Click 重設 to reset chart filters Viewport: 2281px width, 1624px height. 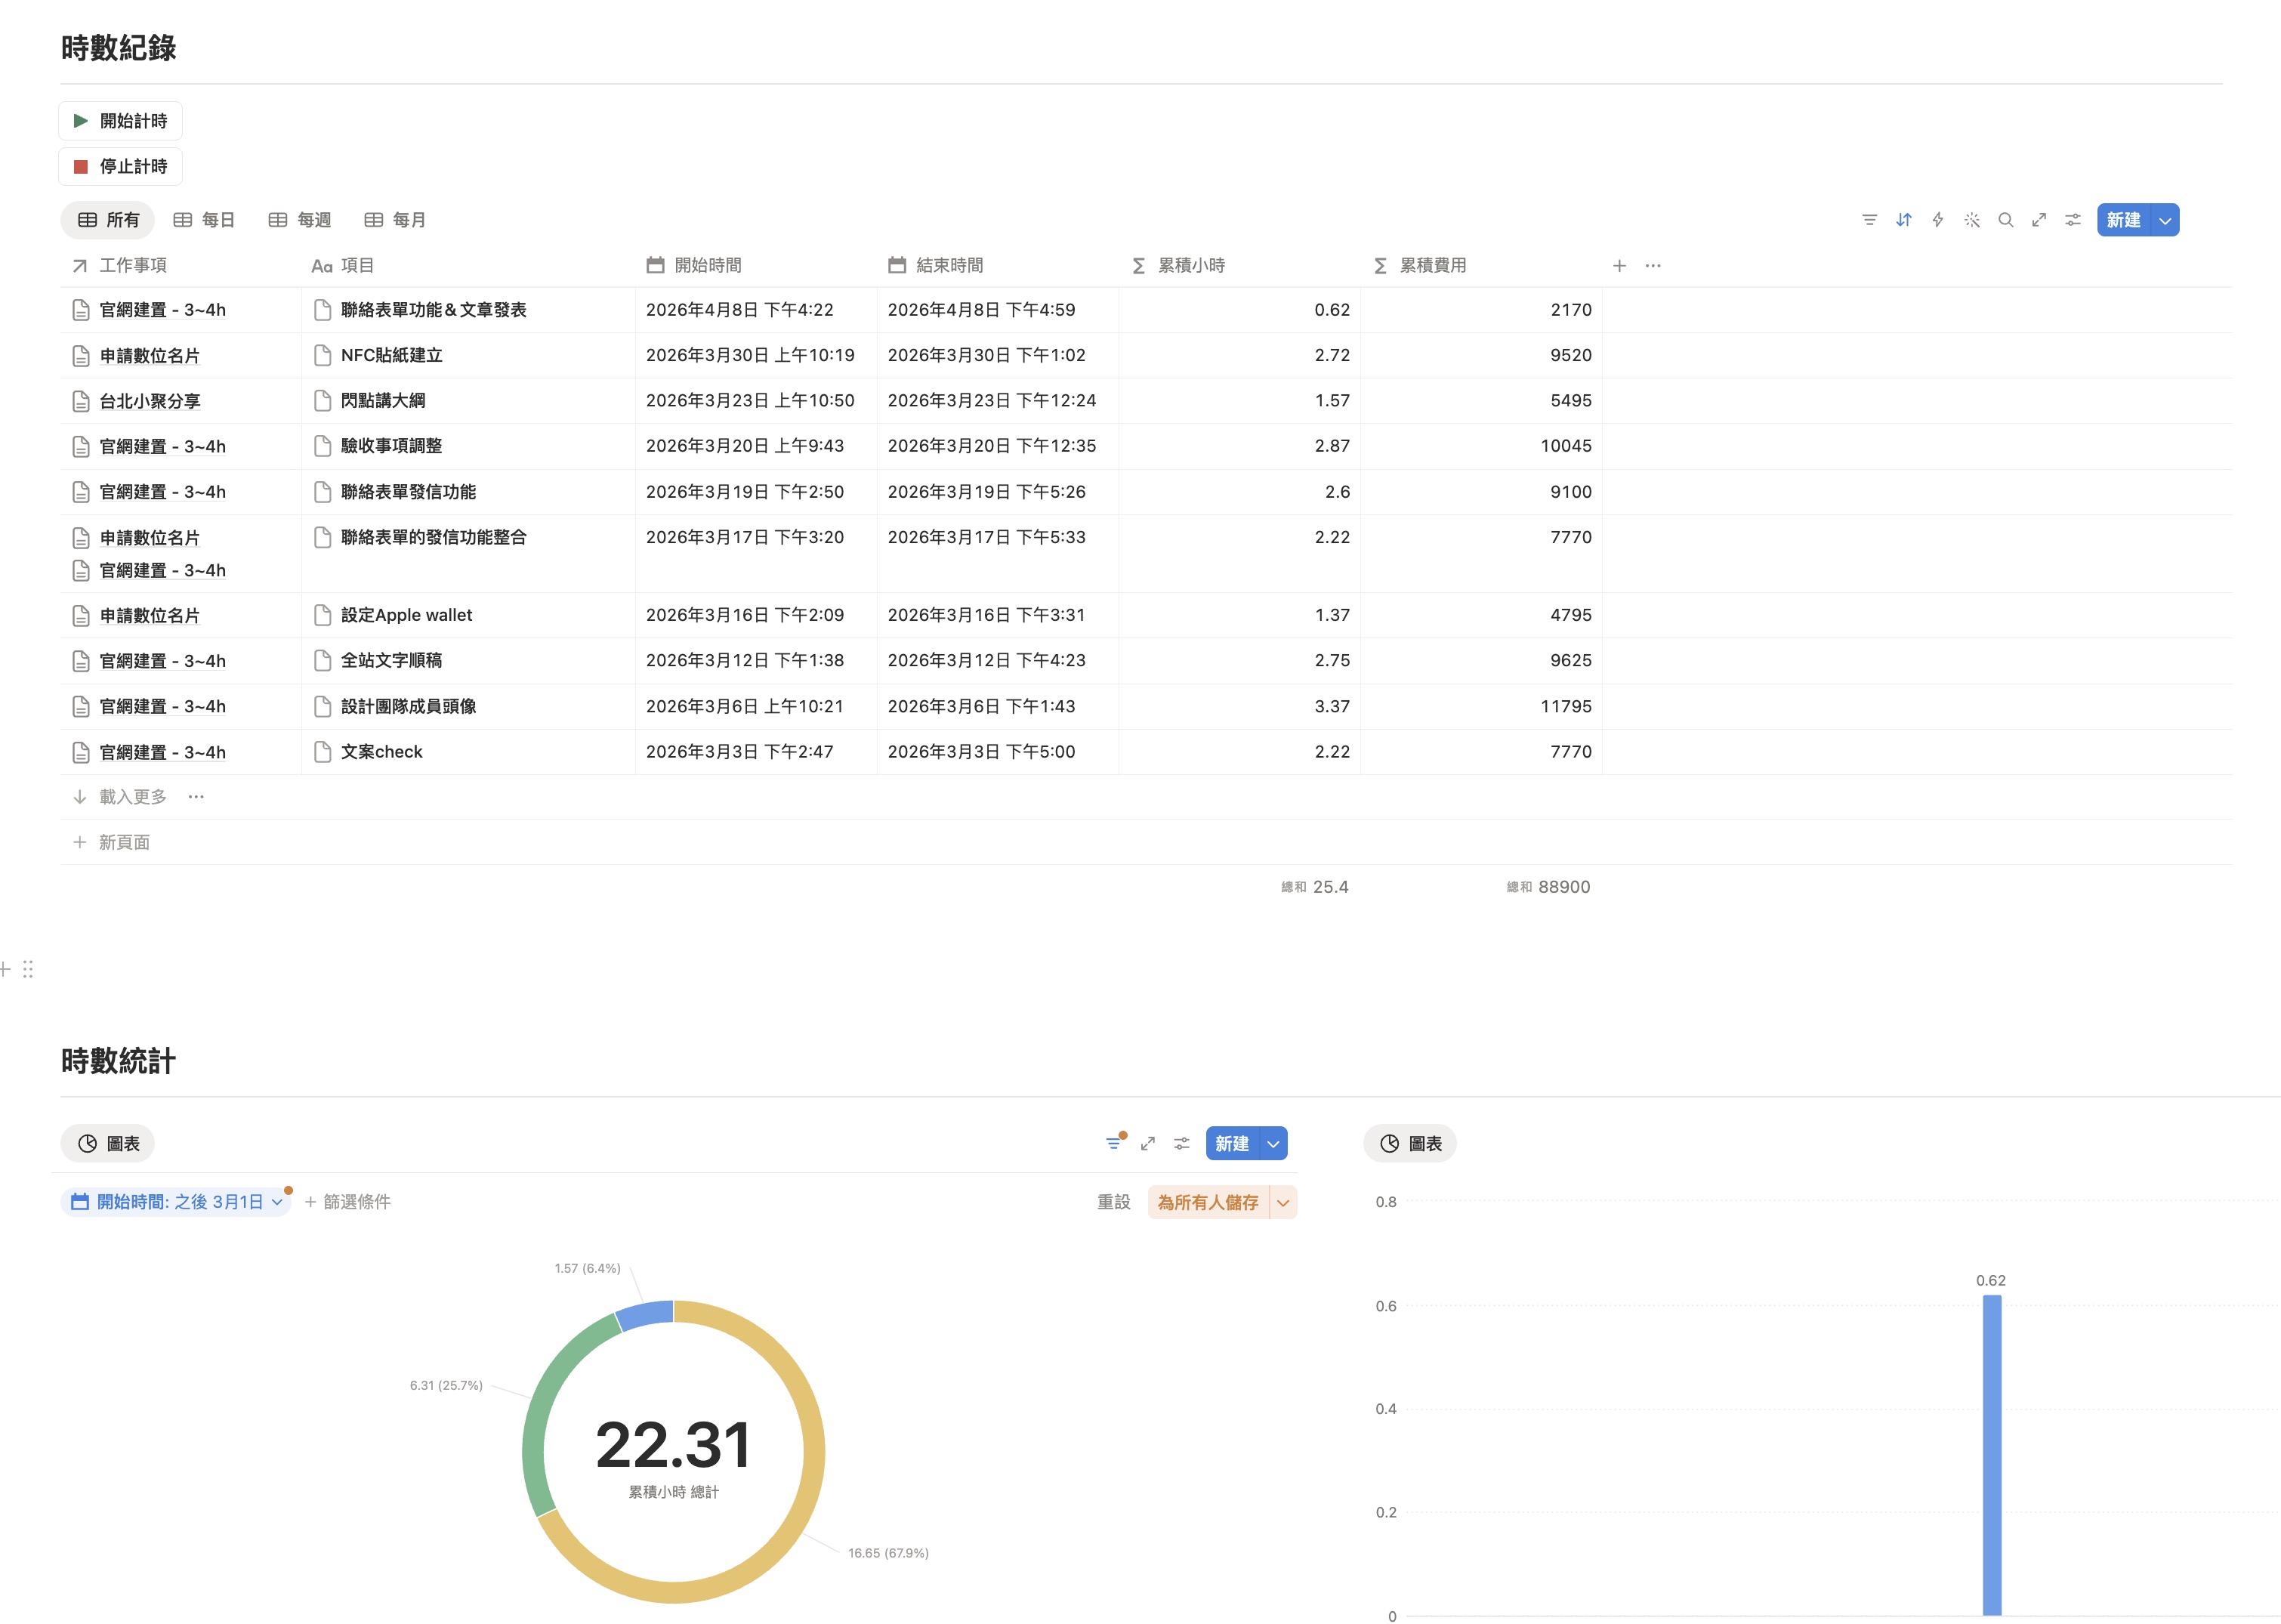pos(1113,1202)
